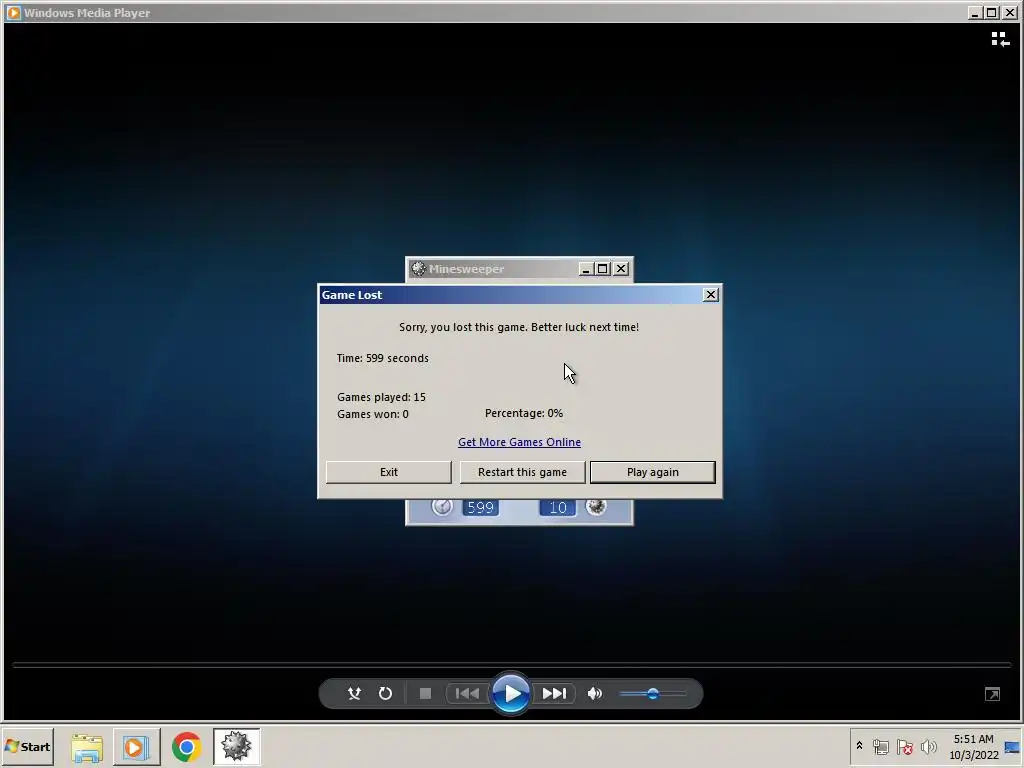Close the Game Lost dialog
Screen dimensions: 1024x768
[711, 295]
